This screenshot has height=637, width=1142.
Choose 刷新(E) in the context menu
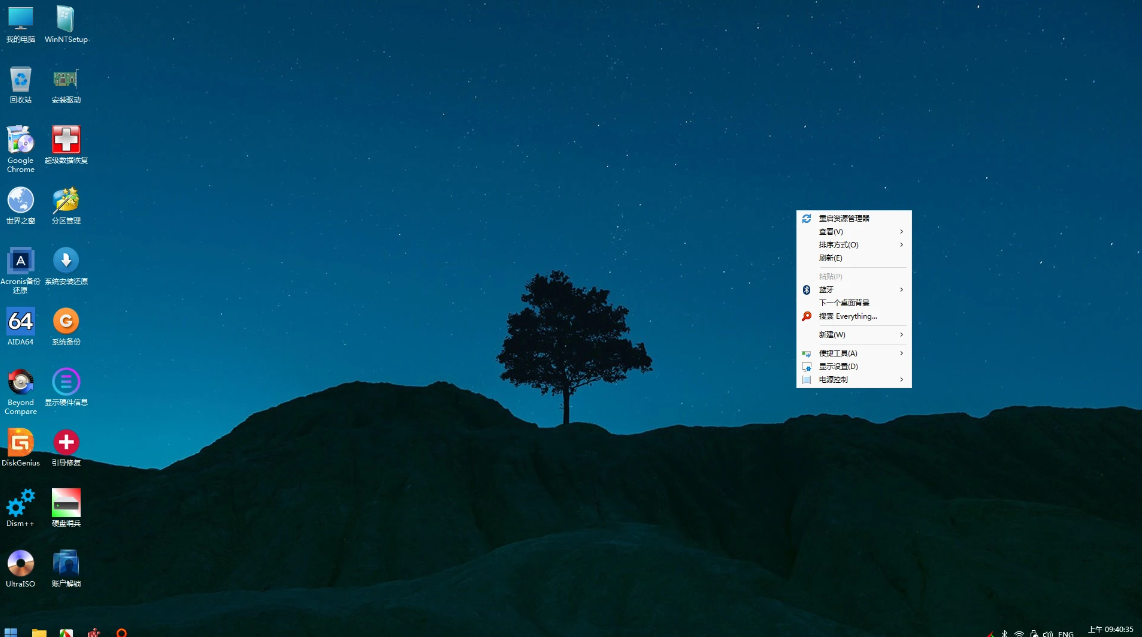(x=831, y=257)
